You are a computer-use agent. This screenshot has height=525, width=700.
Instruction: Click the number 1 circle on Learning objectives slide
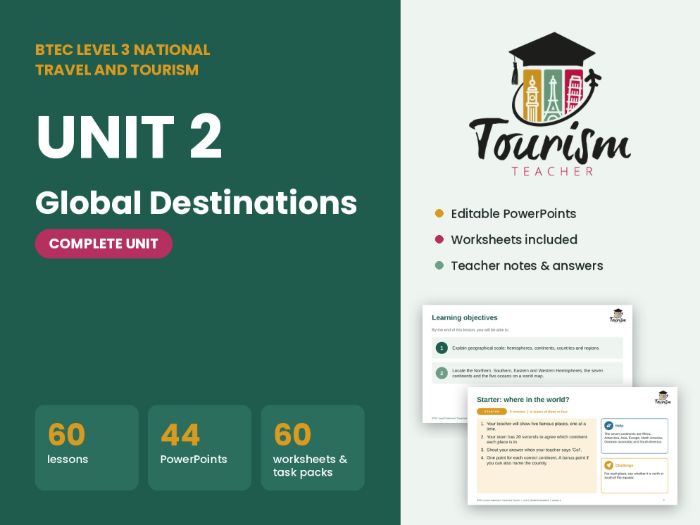click(442, 348)
